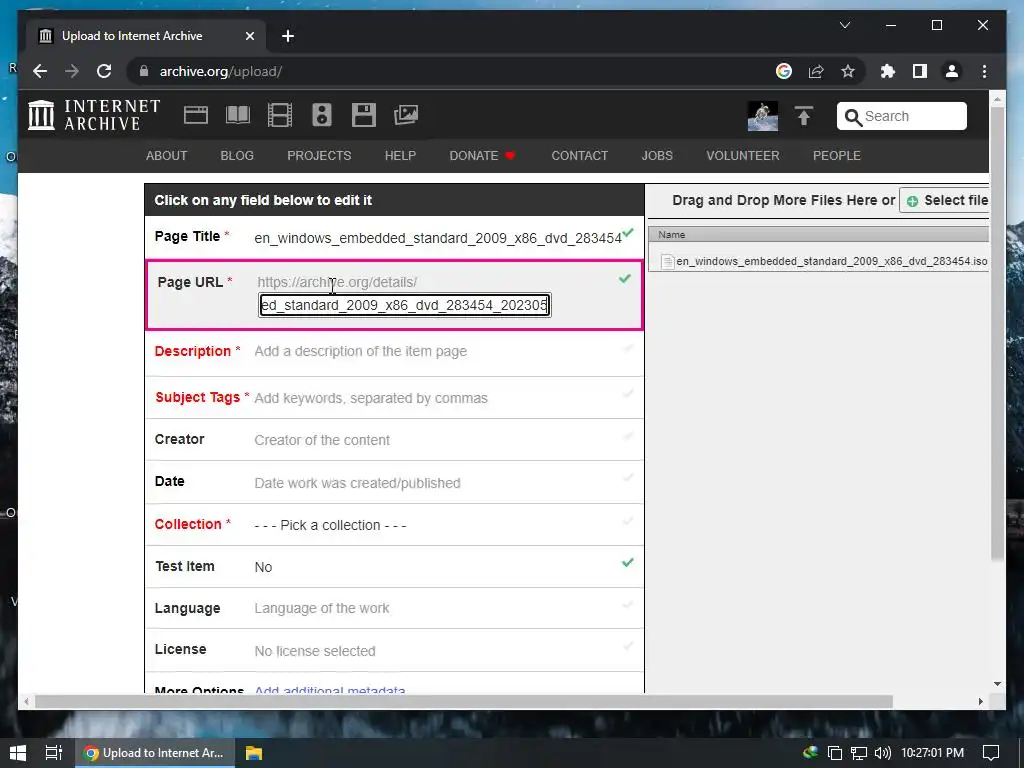Click the Test Item value No
This screenshot has height=768, width=1024.
(263, 567)
